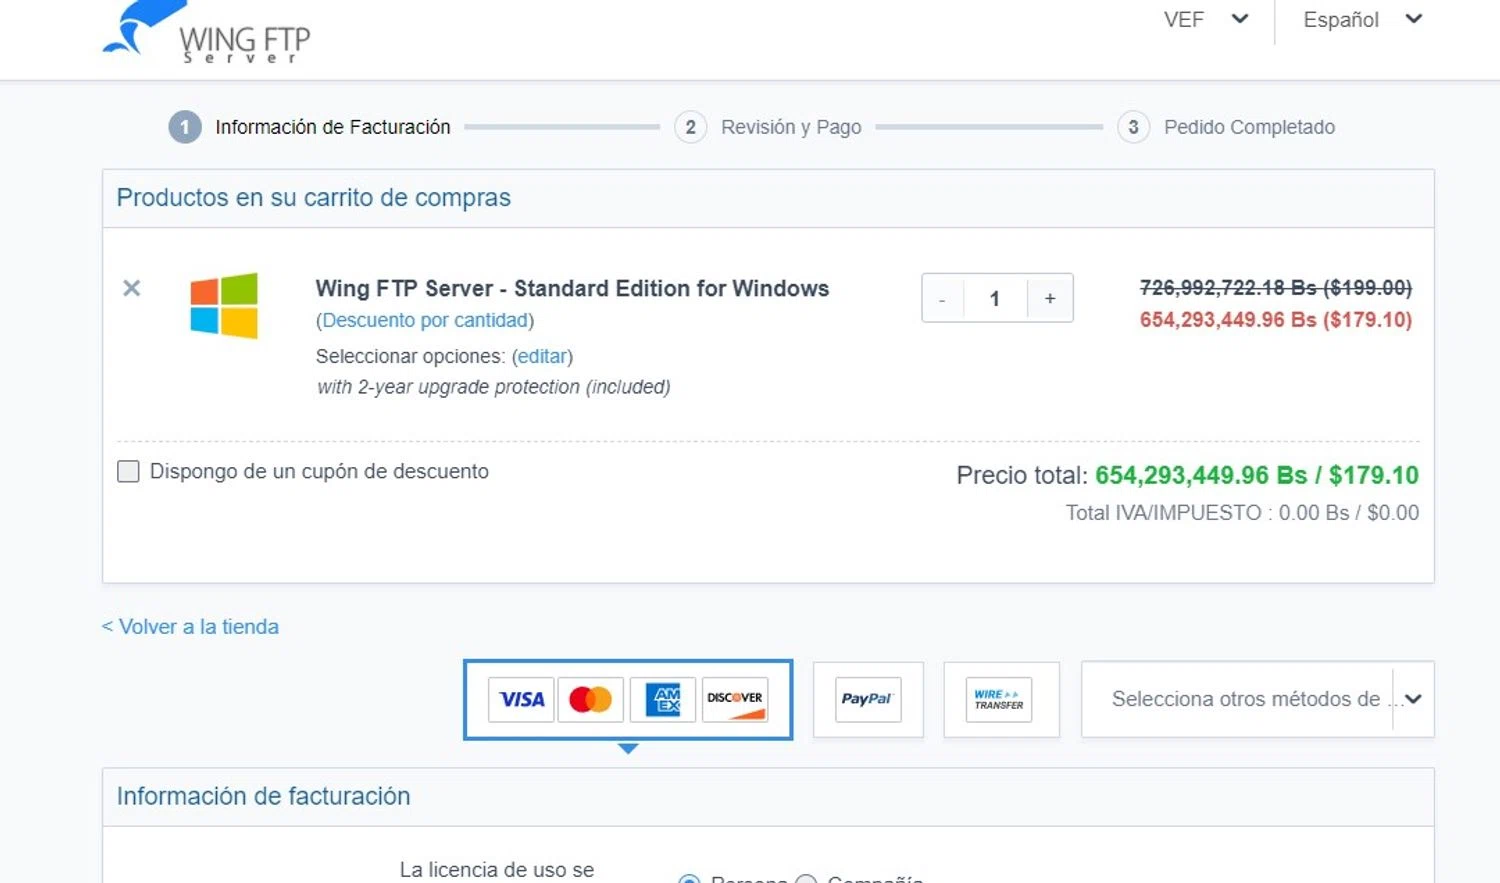Click the Windows logo product image
Image resolution: width=1500 pixels, height=883 pixels.
pyautogui.click(x=224, y=305)
